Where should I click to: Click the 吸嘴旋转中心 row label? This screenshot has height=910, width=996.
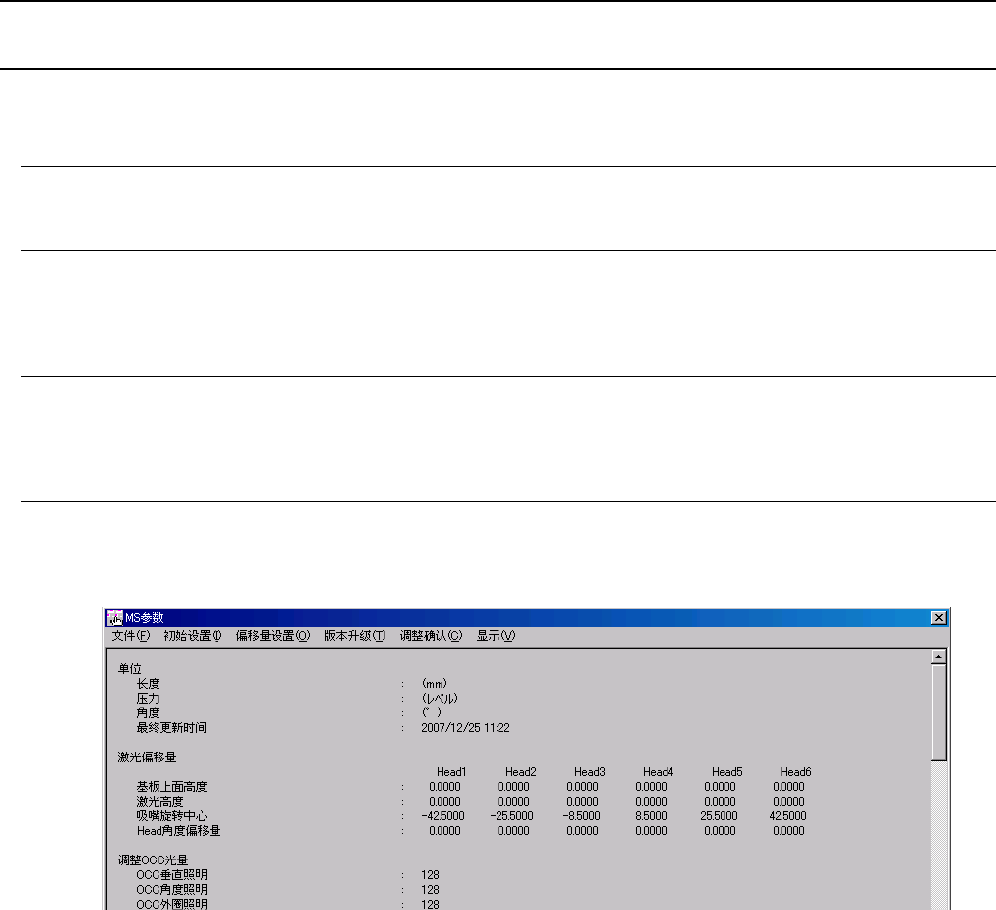pos(172,816)
